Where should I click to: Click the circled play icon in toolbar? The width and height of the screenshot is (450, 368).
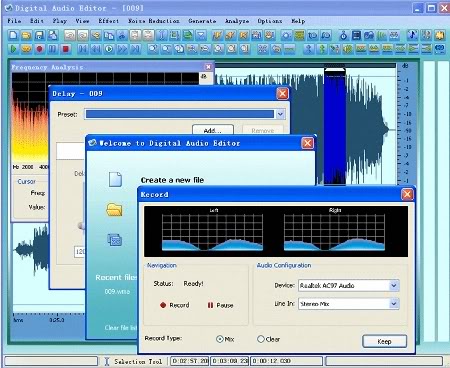109,49
